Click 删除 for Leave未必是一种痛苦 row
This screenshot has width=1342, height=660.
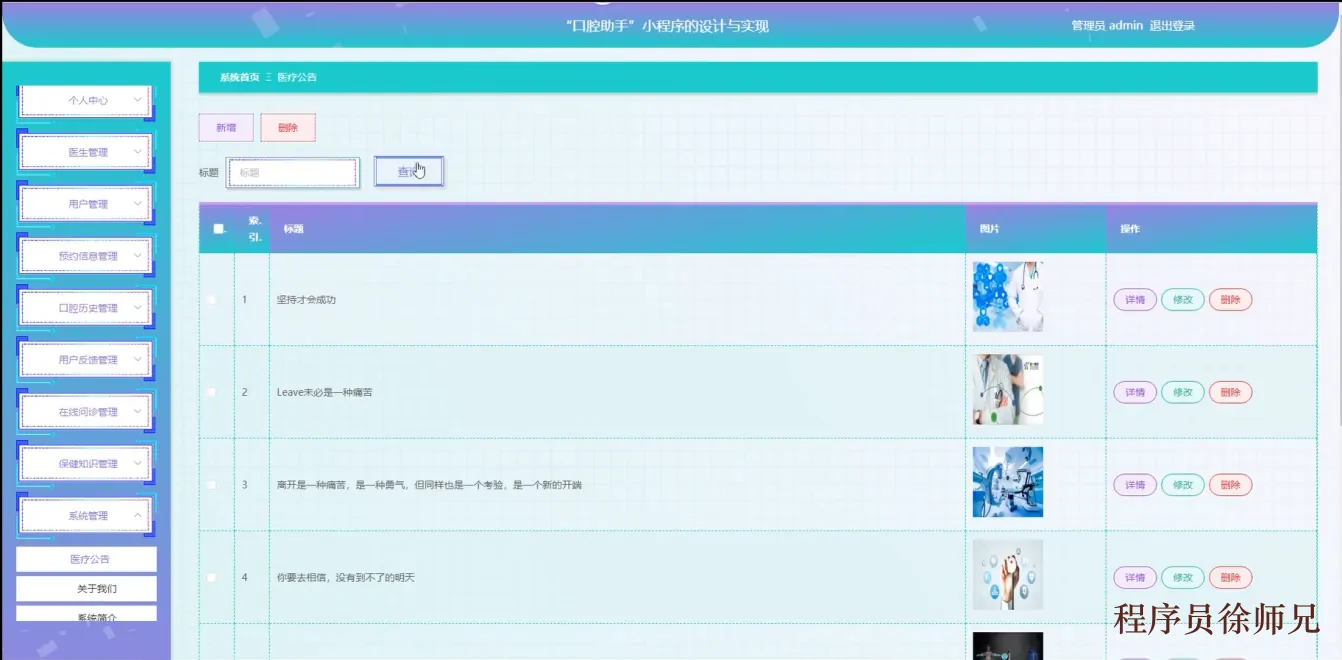tap(1231, 393)
